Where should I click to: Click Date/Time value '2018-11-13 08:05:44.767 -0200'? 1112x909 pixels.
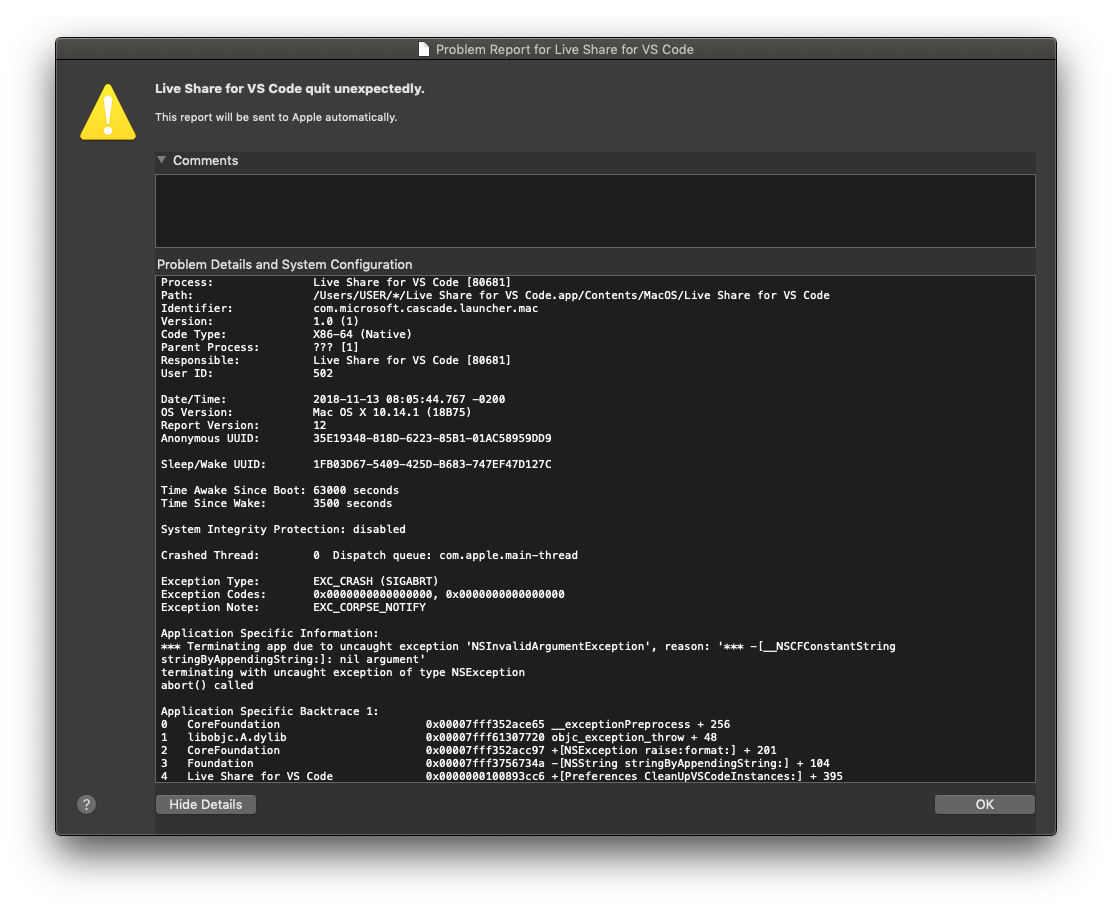click(409, 399)
